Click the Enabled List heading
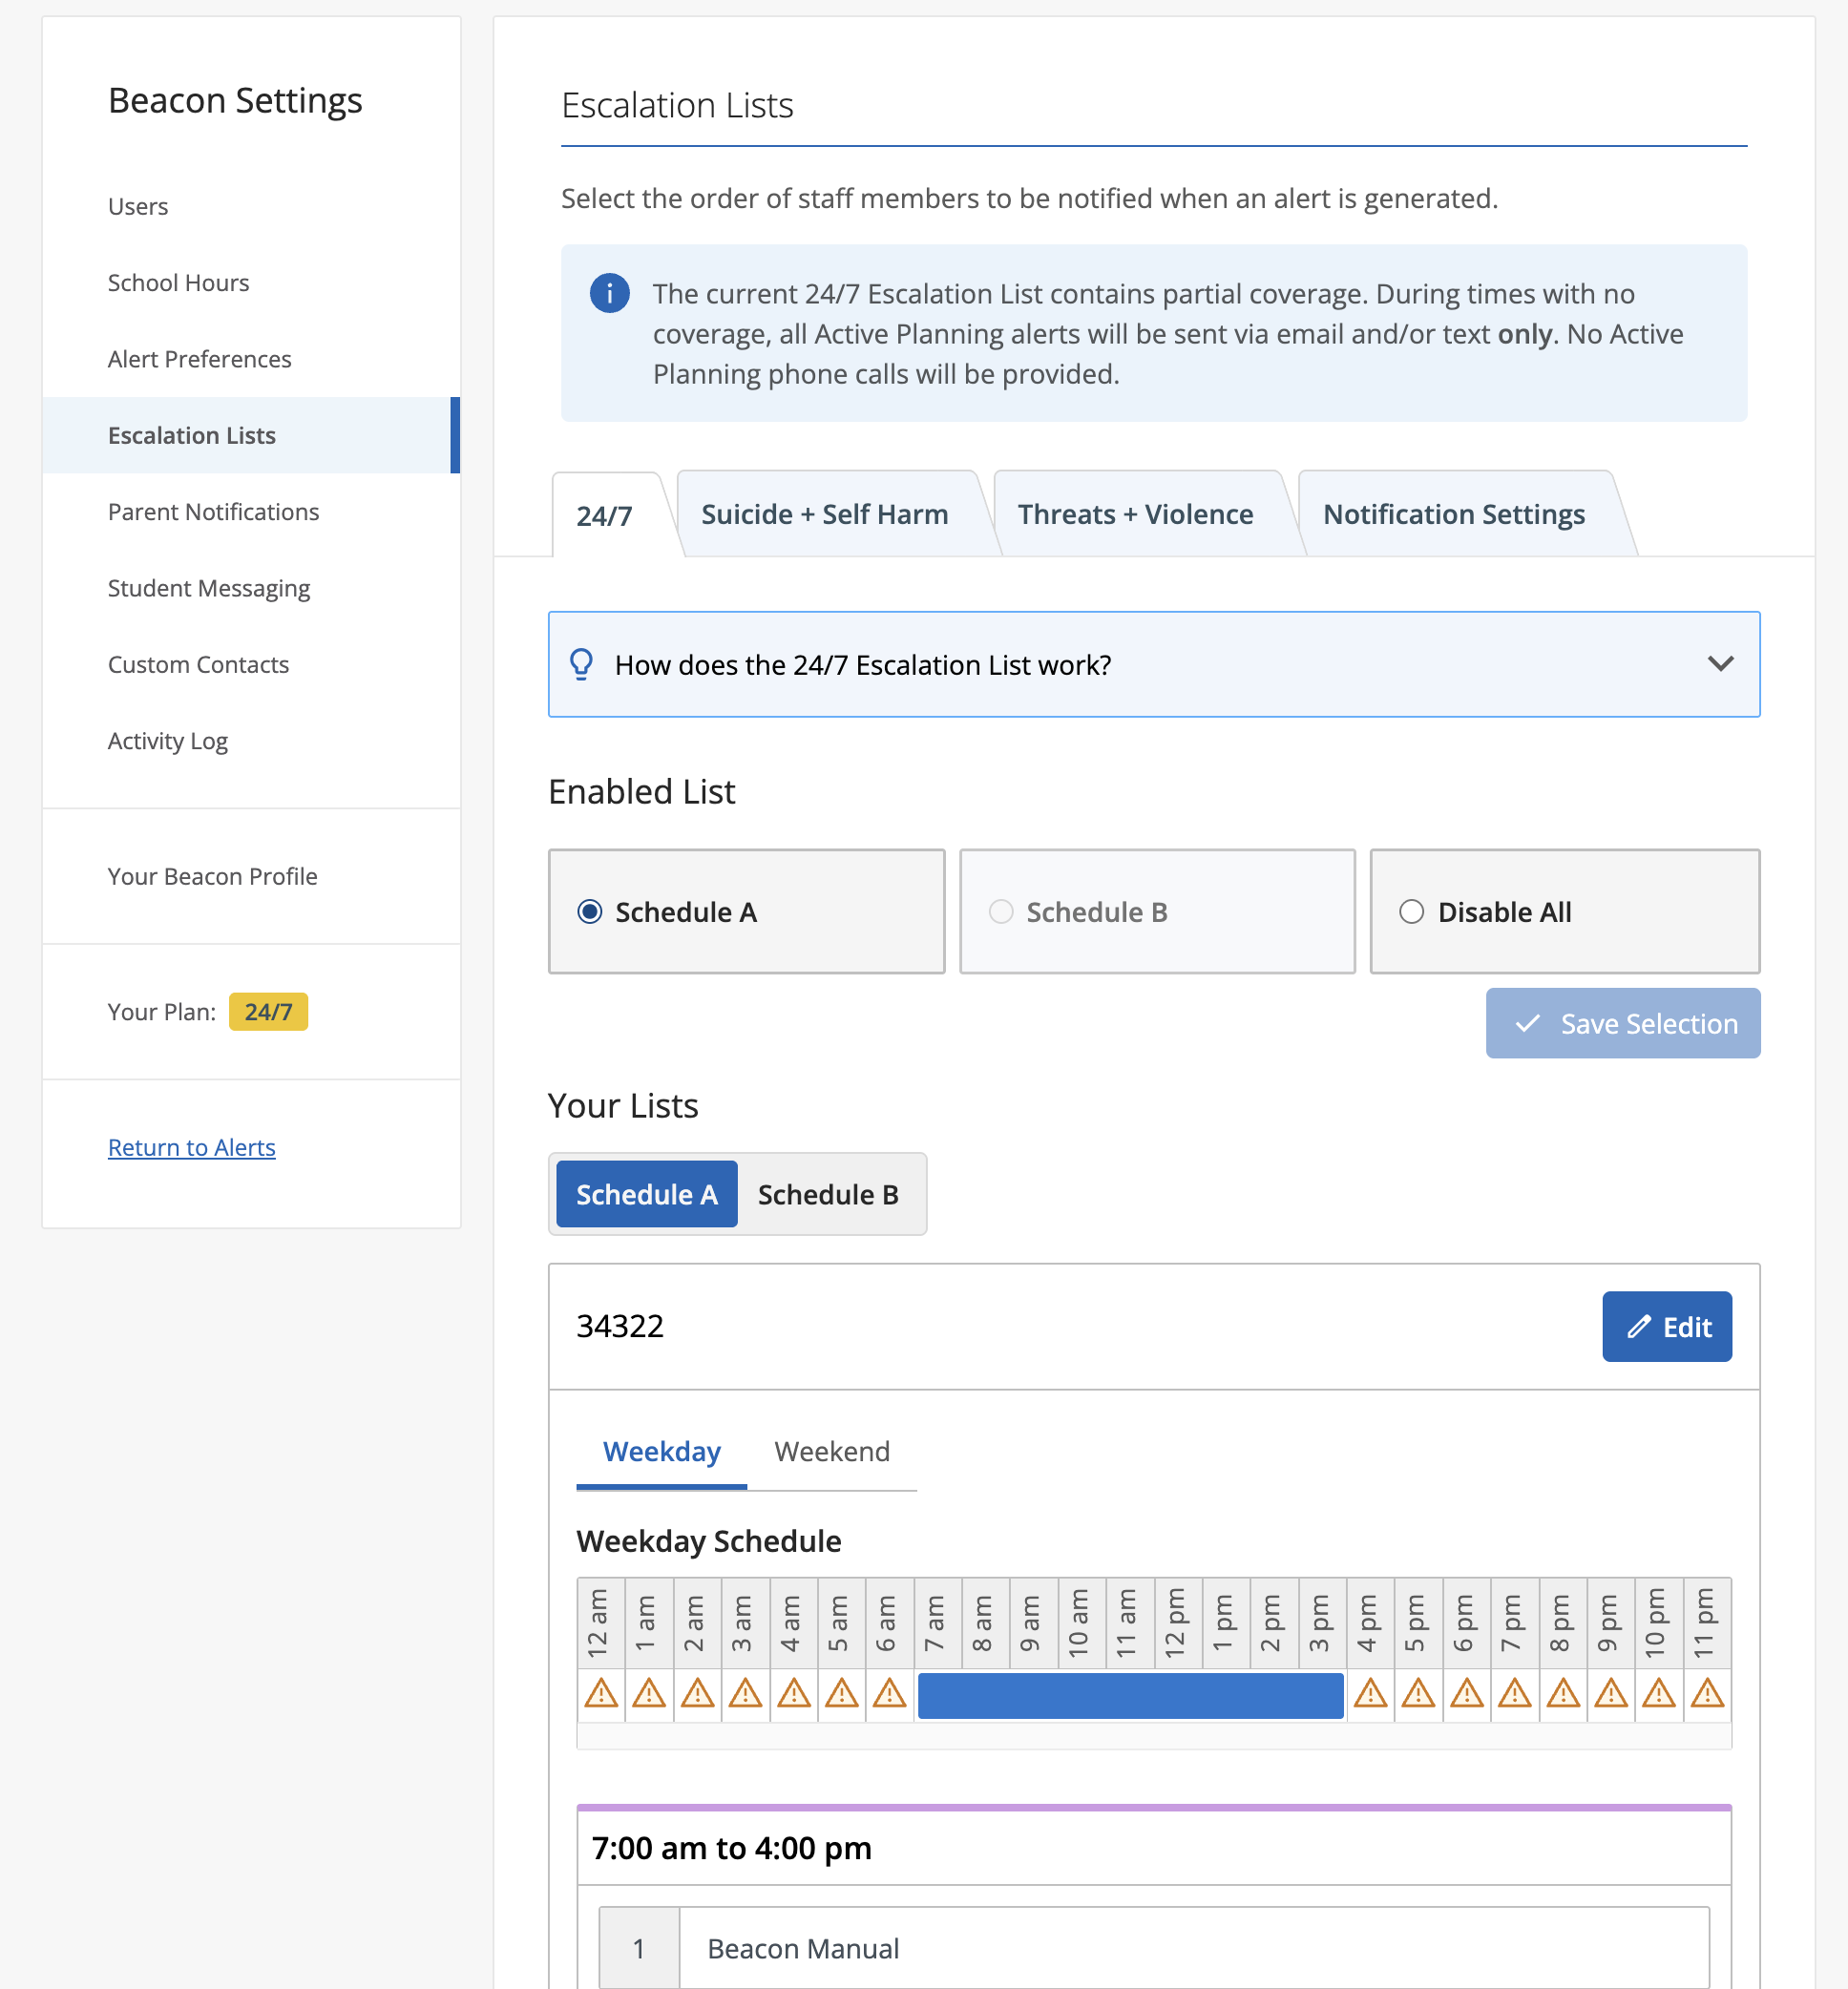 642,791
